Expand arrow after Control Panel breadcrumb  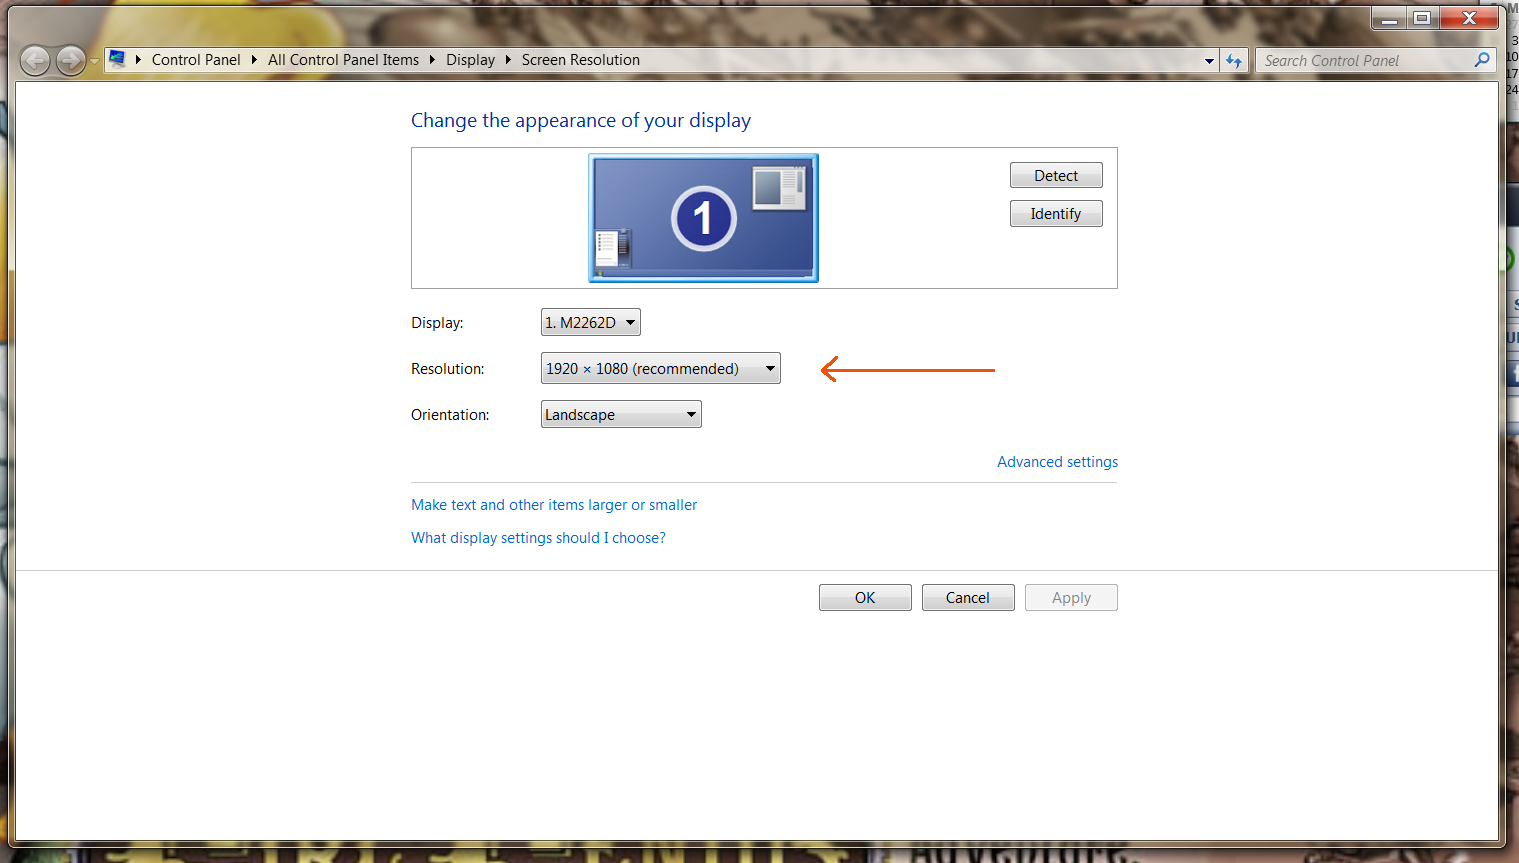255,60
